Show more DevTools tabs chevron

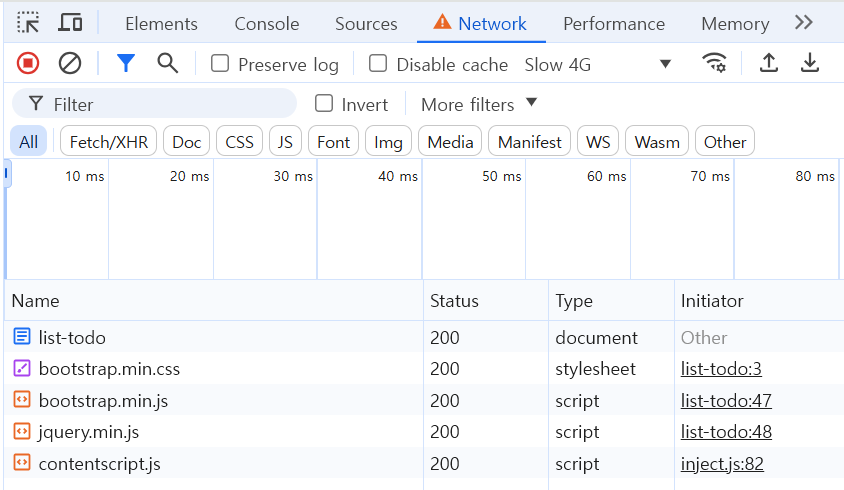tap(804, 23)
